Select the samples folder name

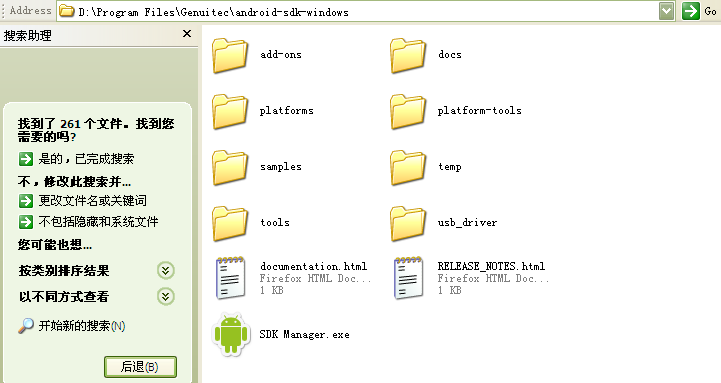[x=281, y=167]
